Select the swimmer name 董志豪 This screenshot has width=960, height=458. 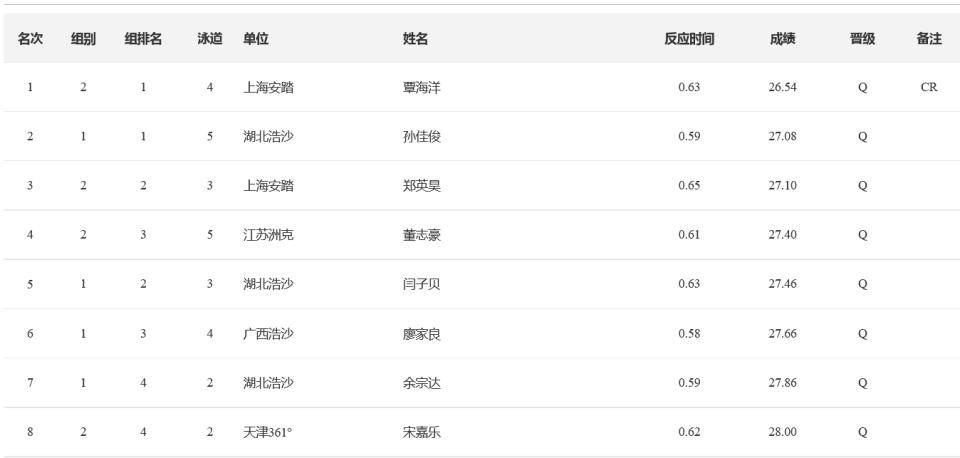point(422,235)
